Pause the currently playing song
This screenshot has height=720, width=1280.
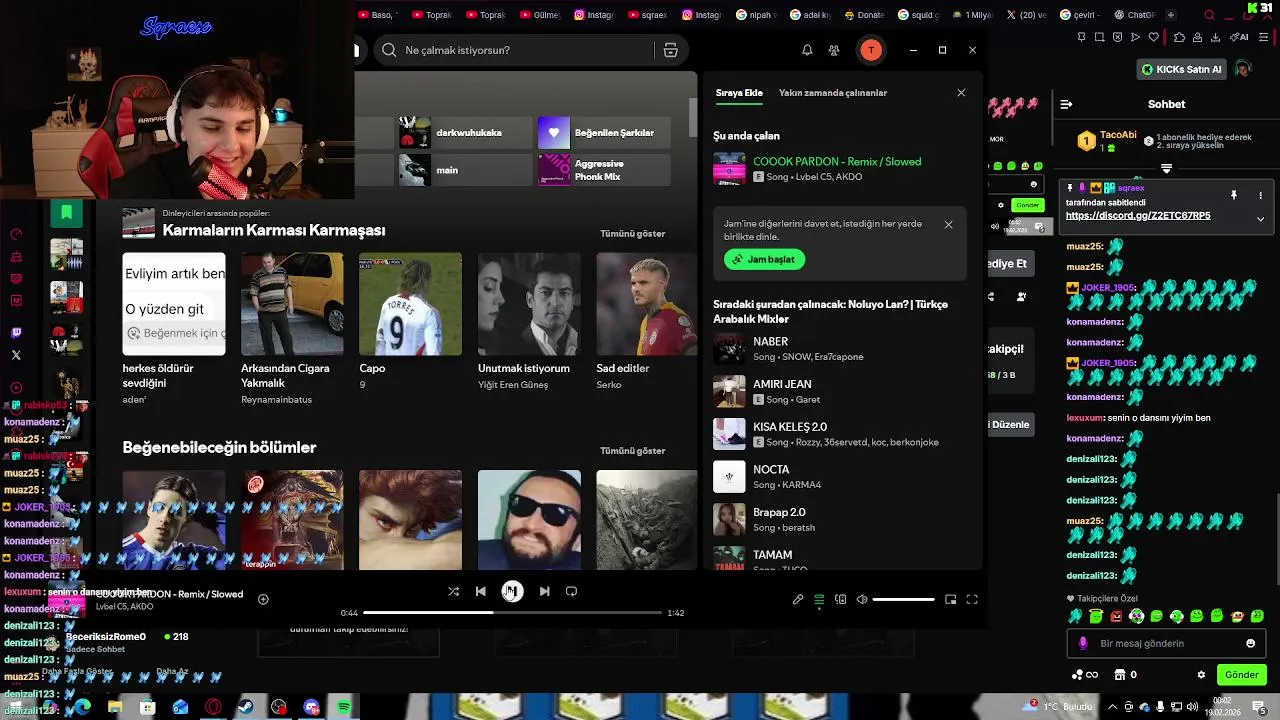[512, 592]
